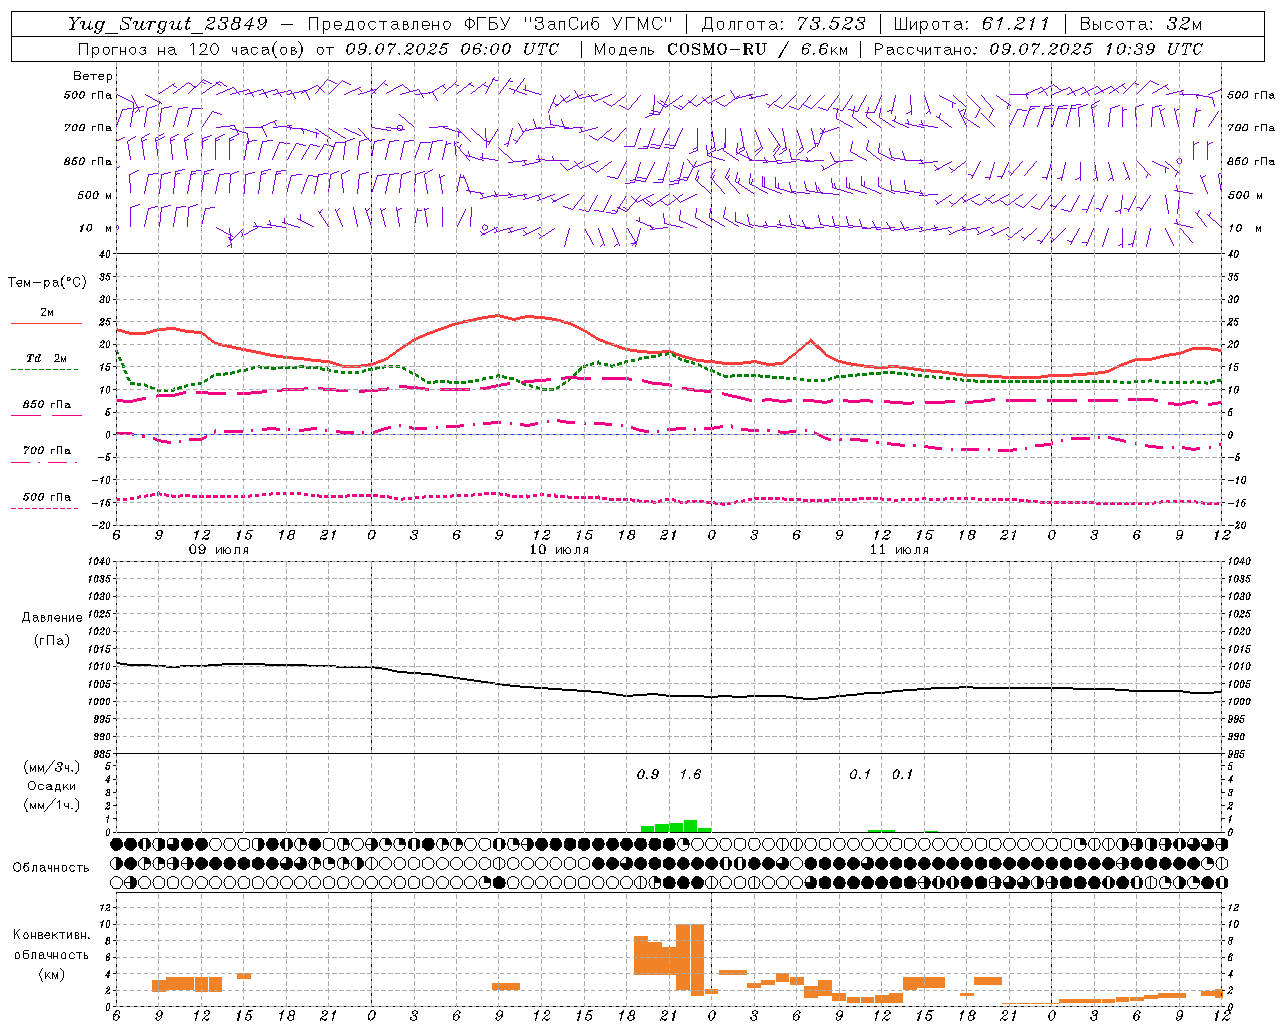
Task: Click the Ветер panel label
Action: pos(93,76)
